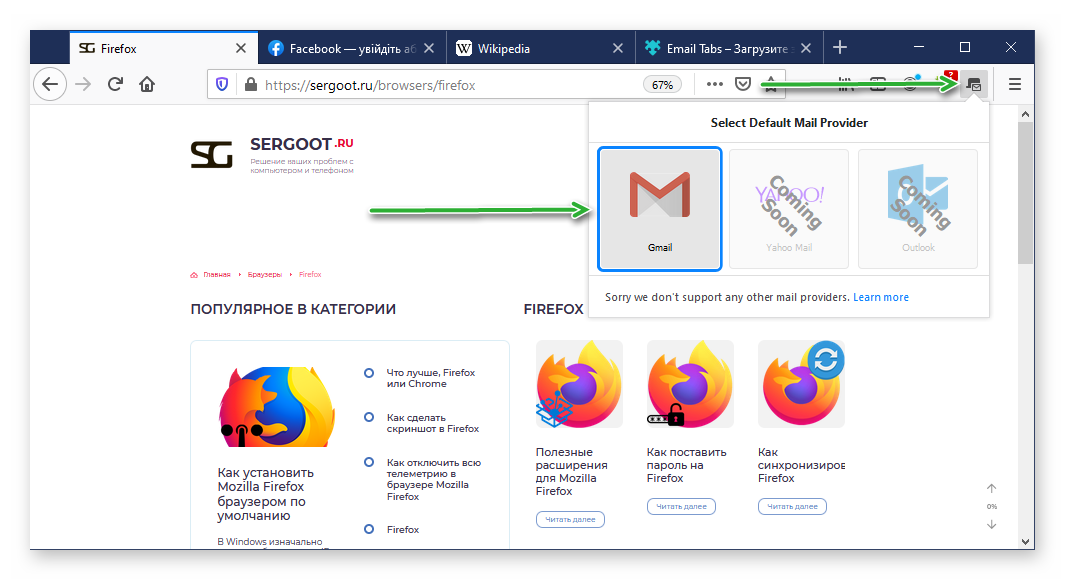Image resolution: width=1065 pixels, height=582 pixels.
Task: Click 'Читать далее' under Полезные расширения
Action: 570,520
